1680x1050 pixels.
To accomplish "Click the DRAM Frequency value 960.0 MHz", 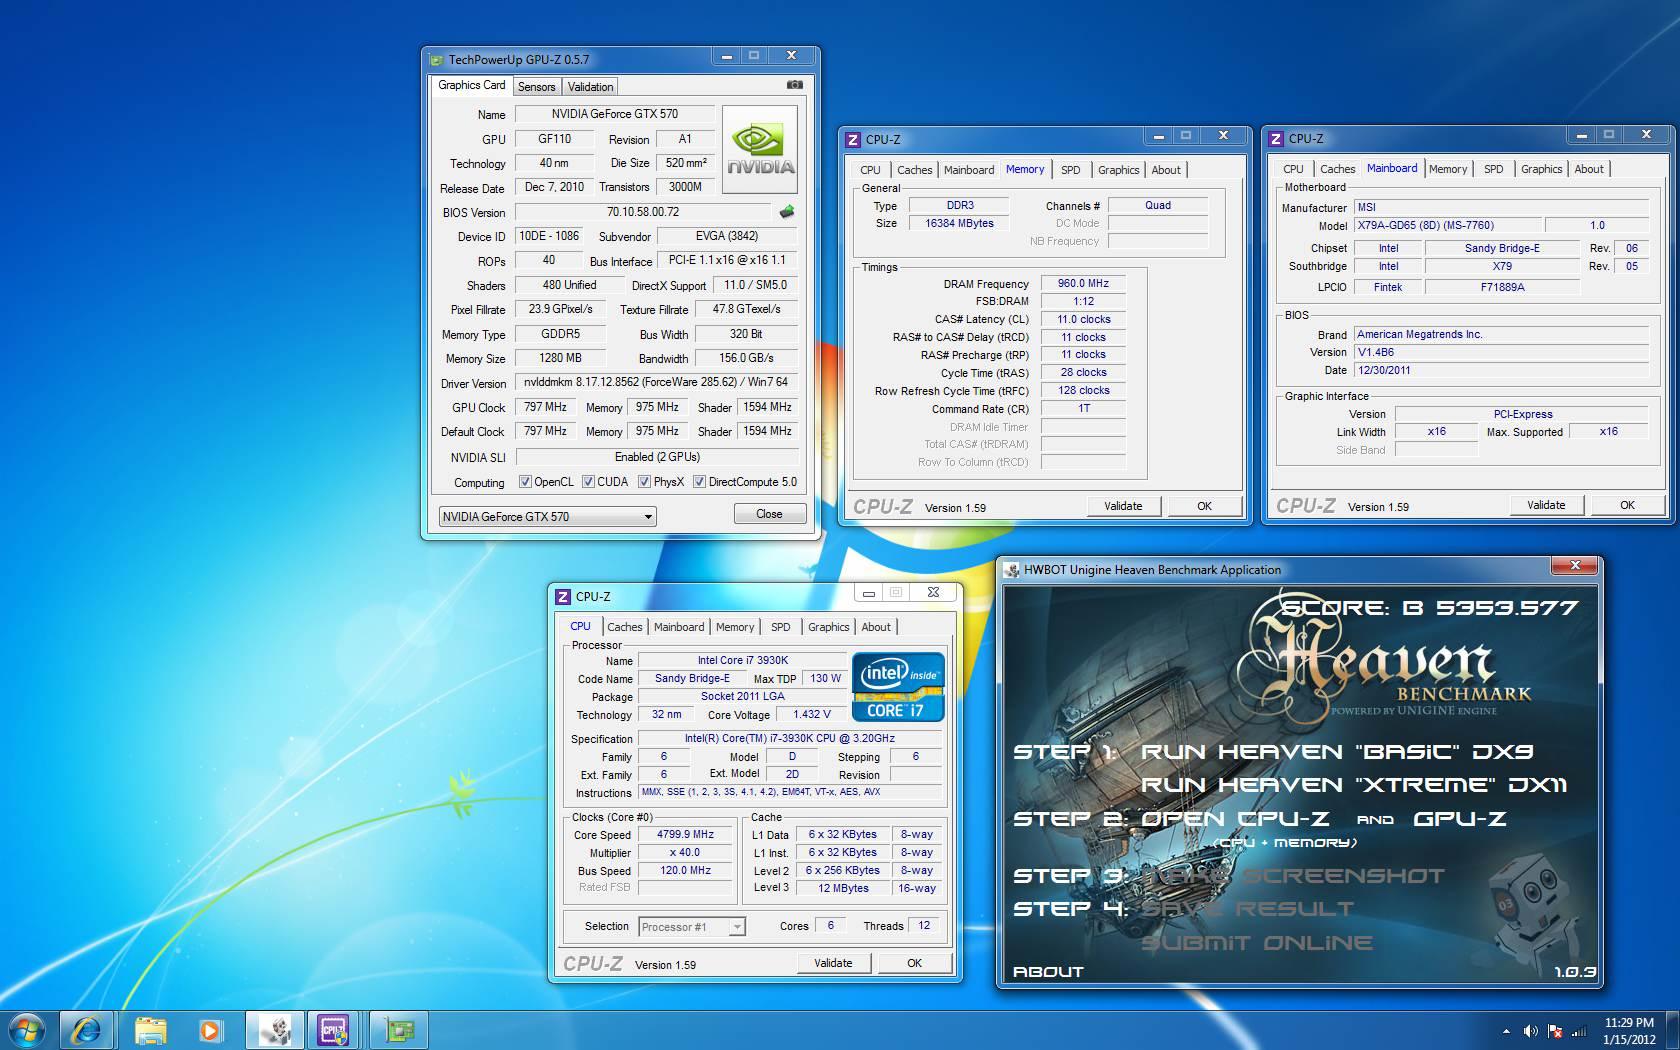I will 1083,283.
